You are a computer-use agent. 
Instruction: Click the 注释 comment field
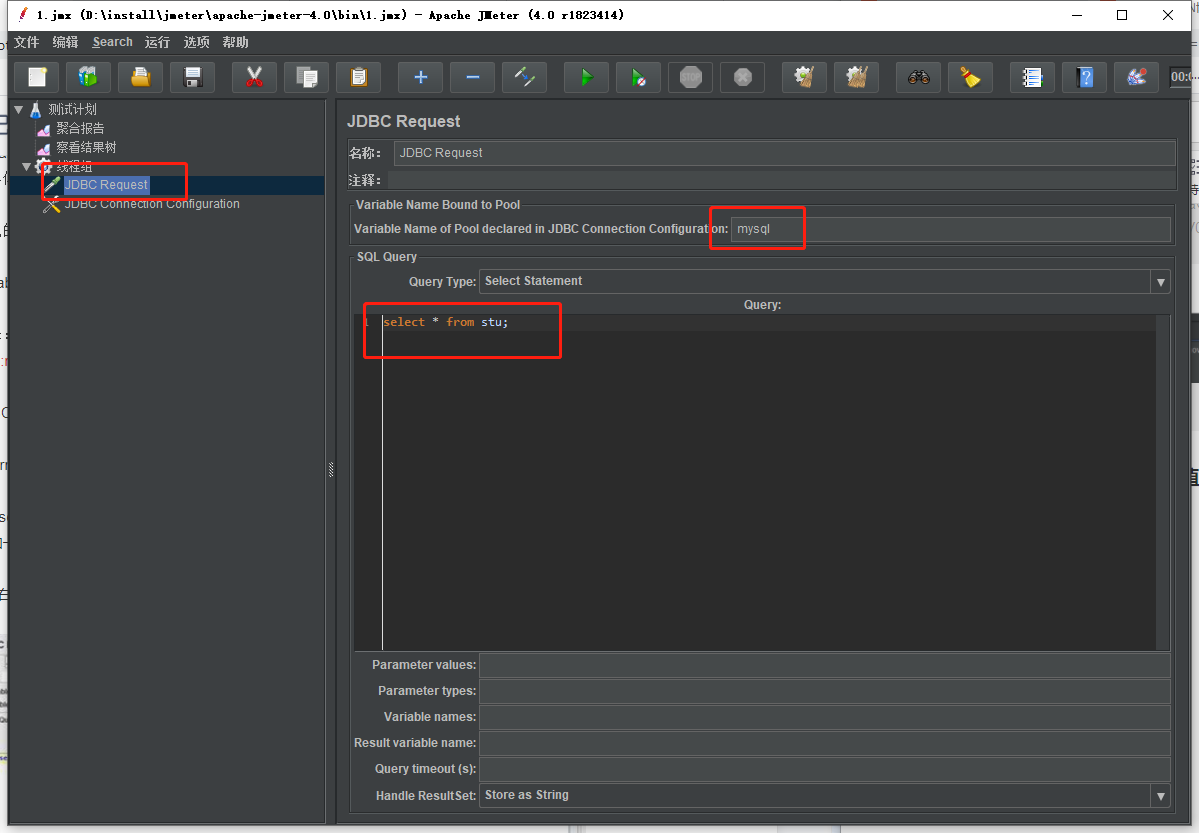point(781,181)
